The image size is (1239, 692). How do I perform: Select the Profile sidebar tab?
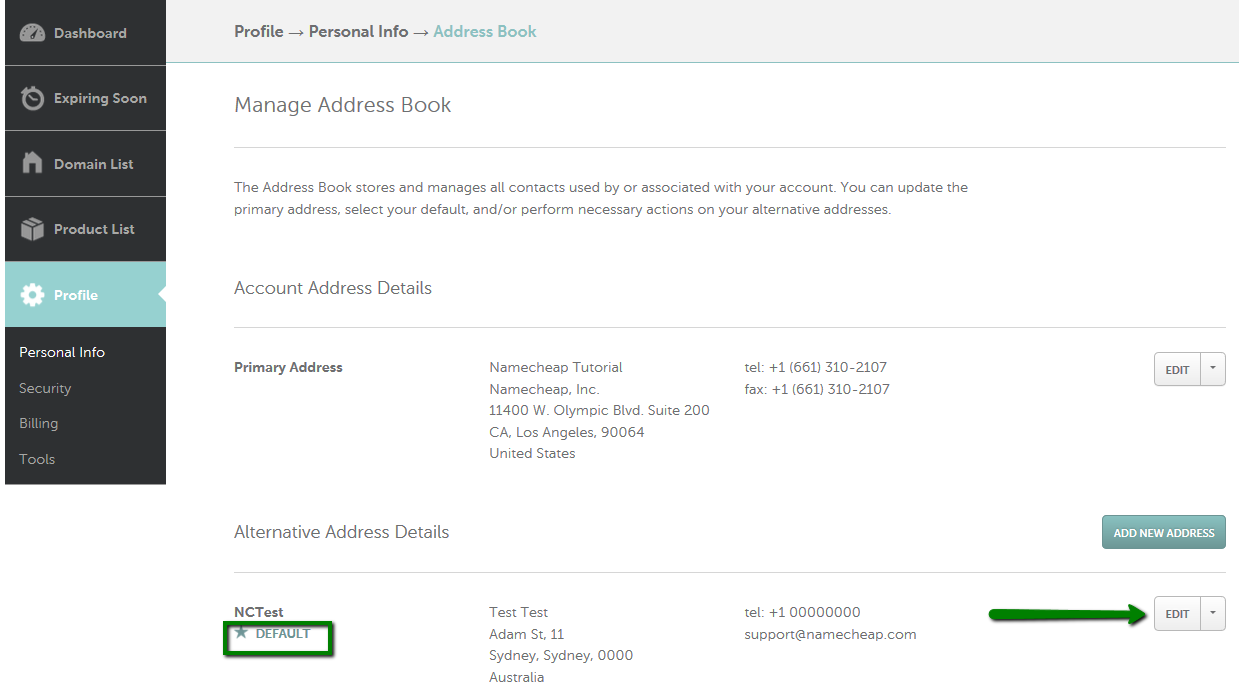pyautogui.click(x=85, y=295)
